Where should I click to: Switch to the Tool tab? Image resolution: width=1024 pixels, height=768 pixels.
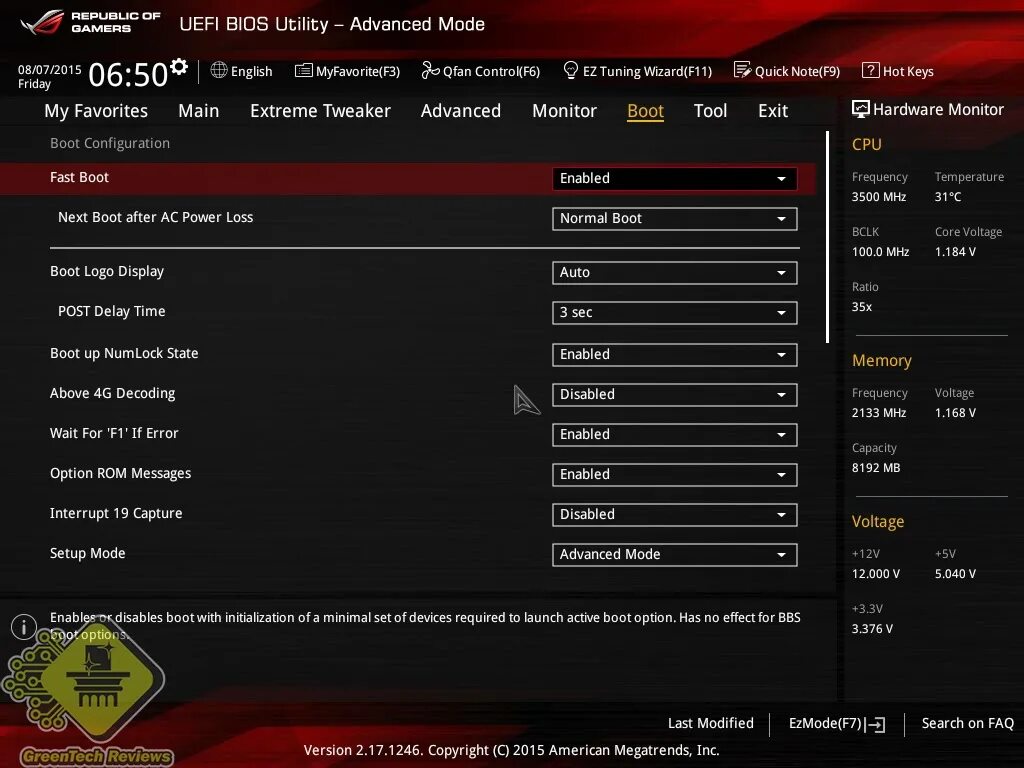[x=710, y=111]
